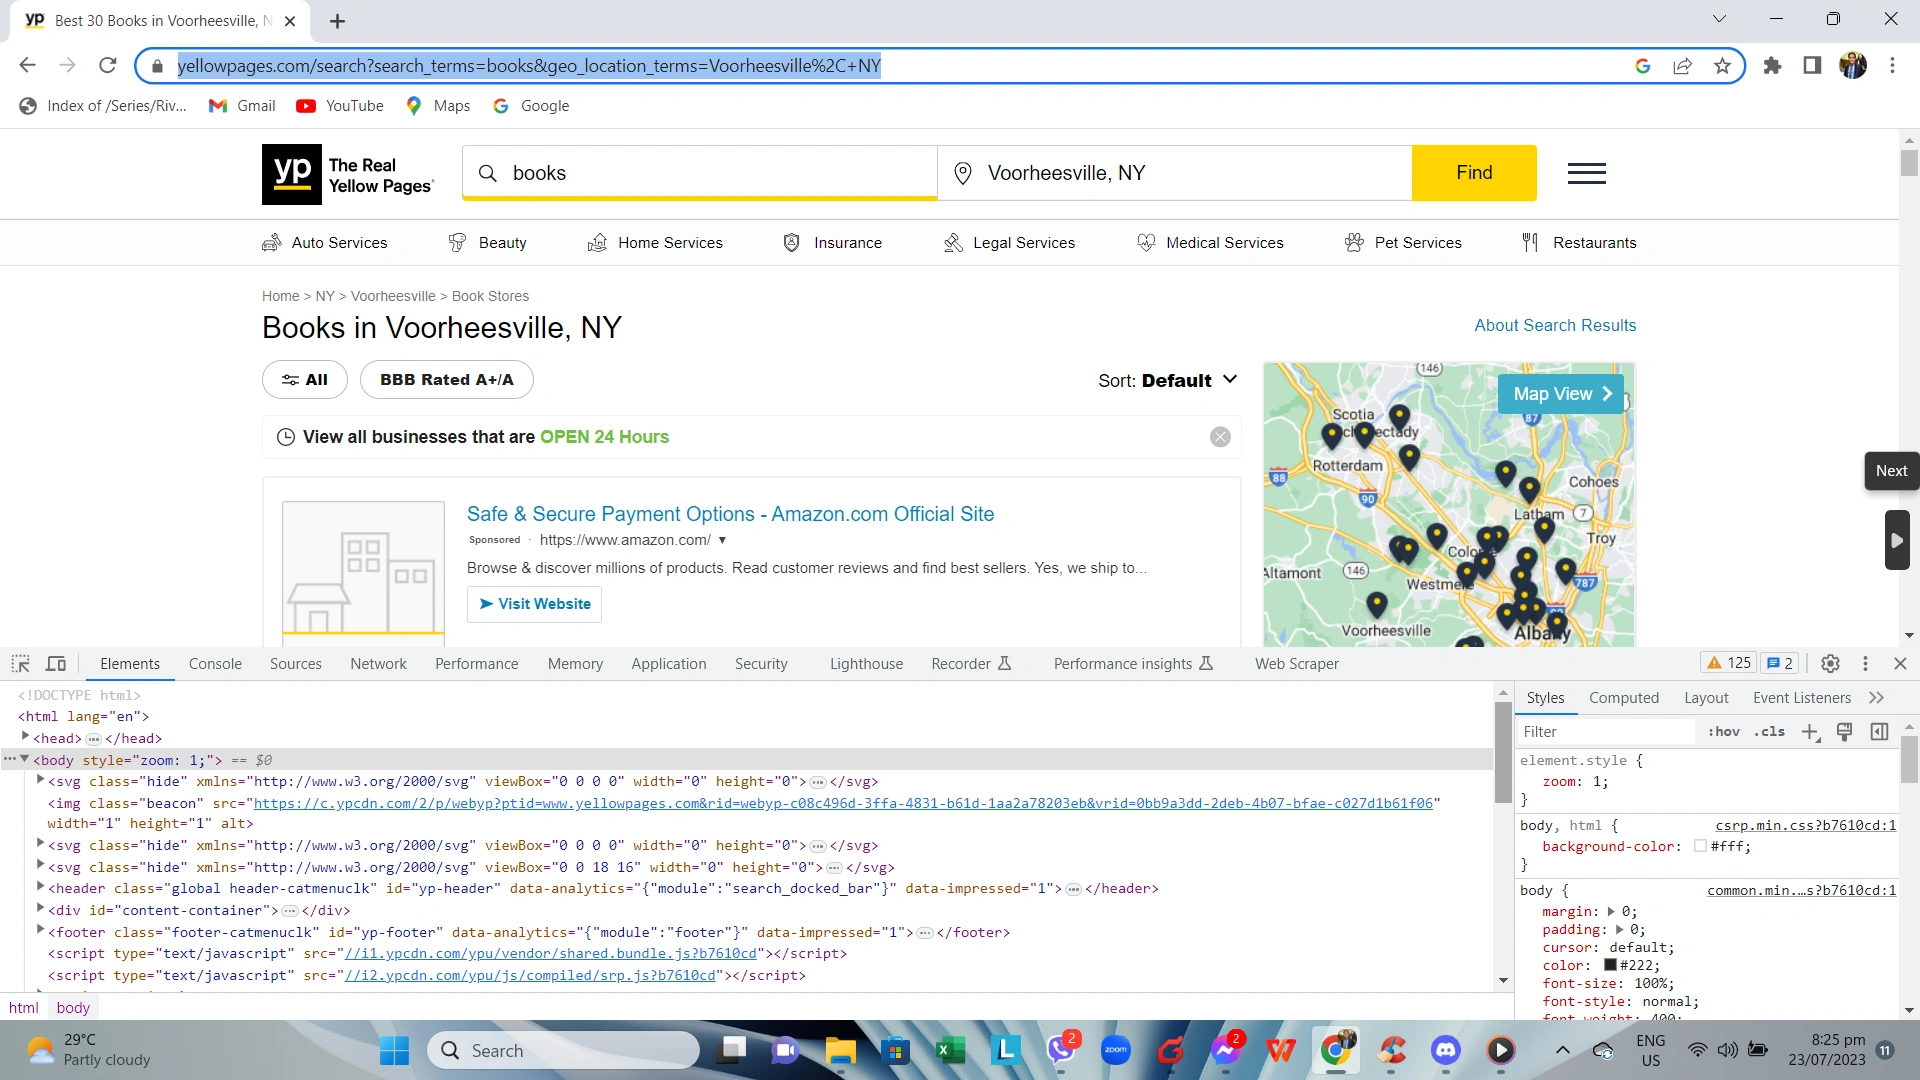The image size is (1920, 1080).
Task: Switch to the Console tab
Action: [x=215, y=663]
